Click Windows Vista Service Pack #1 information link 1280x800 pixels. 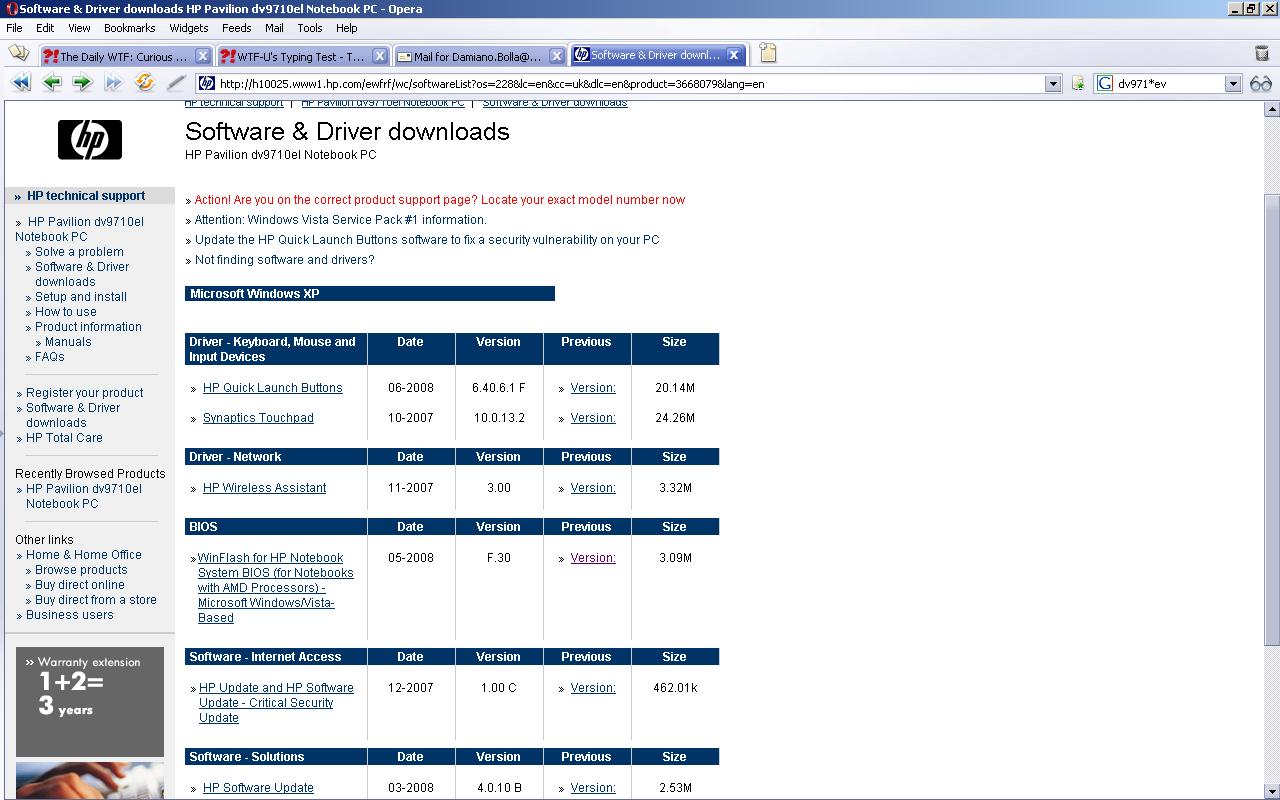tap(341, 220)
